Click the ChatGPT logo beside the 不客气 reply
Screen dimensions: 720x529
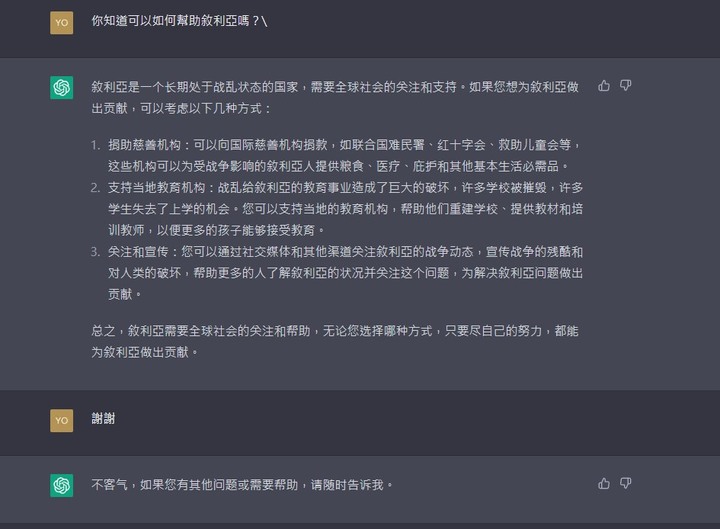[x=62, y=485]
